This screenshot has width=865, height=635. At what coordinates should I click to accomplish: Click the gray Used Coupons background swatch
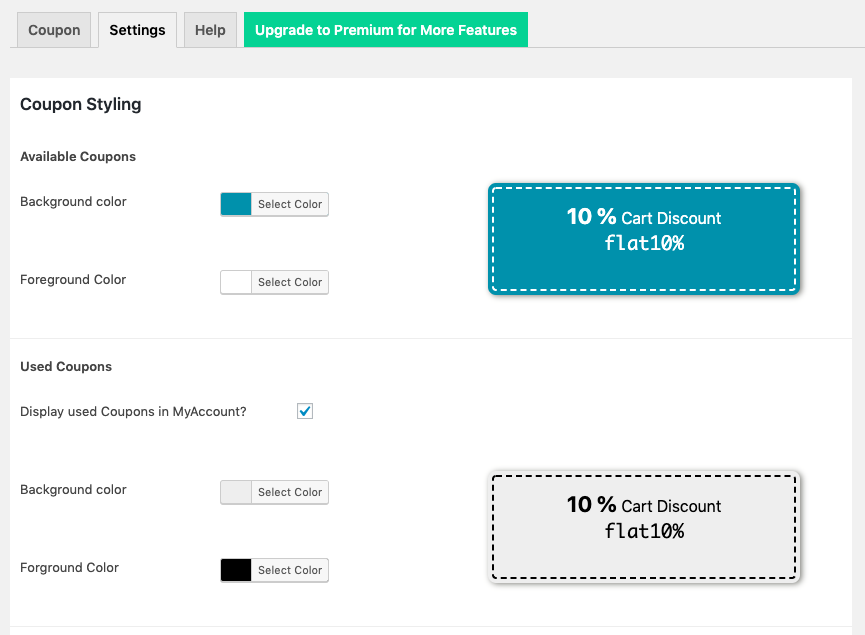[236, 492]
